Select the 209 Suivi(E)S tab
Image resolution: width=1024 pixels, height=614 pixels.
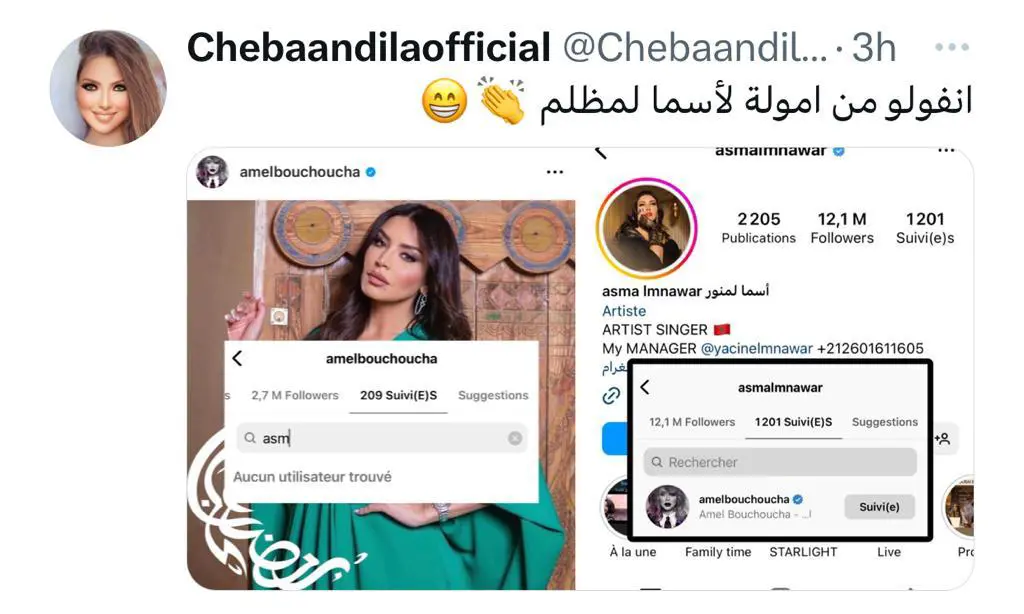[398, 395]
